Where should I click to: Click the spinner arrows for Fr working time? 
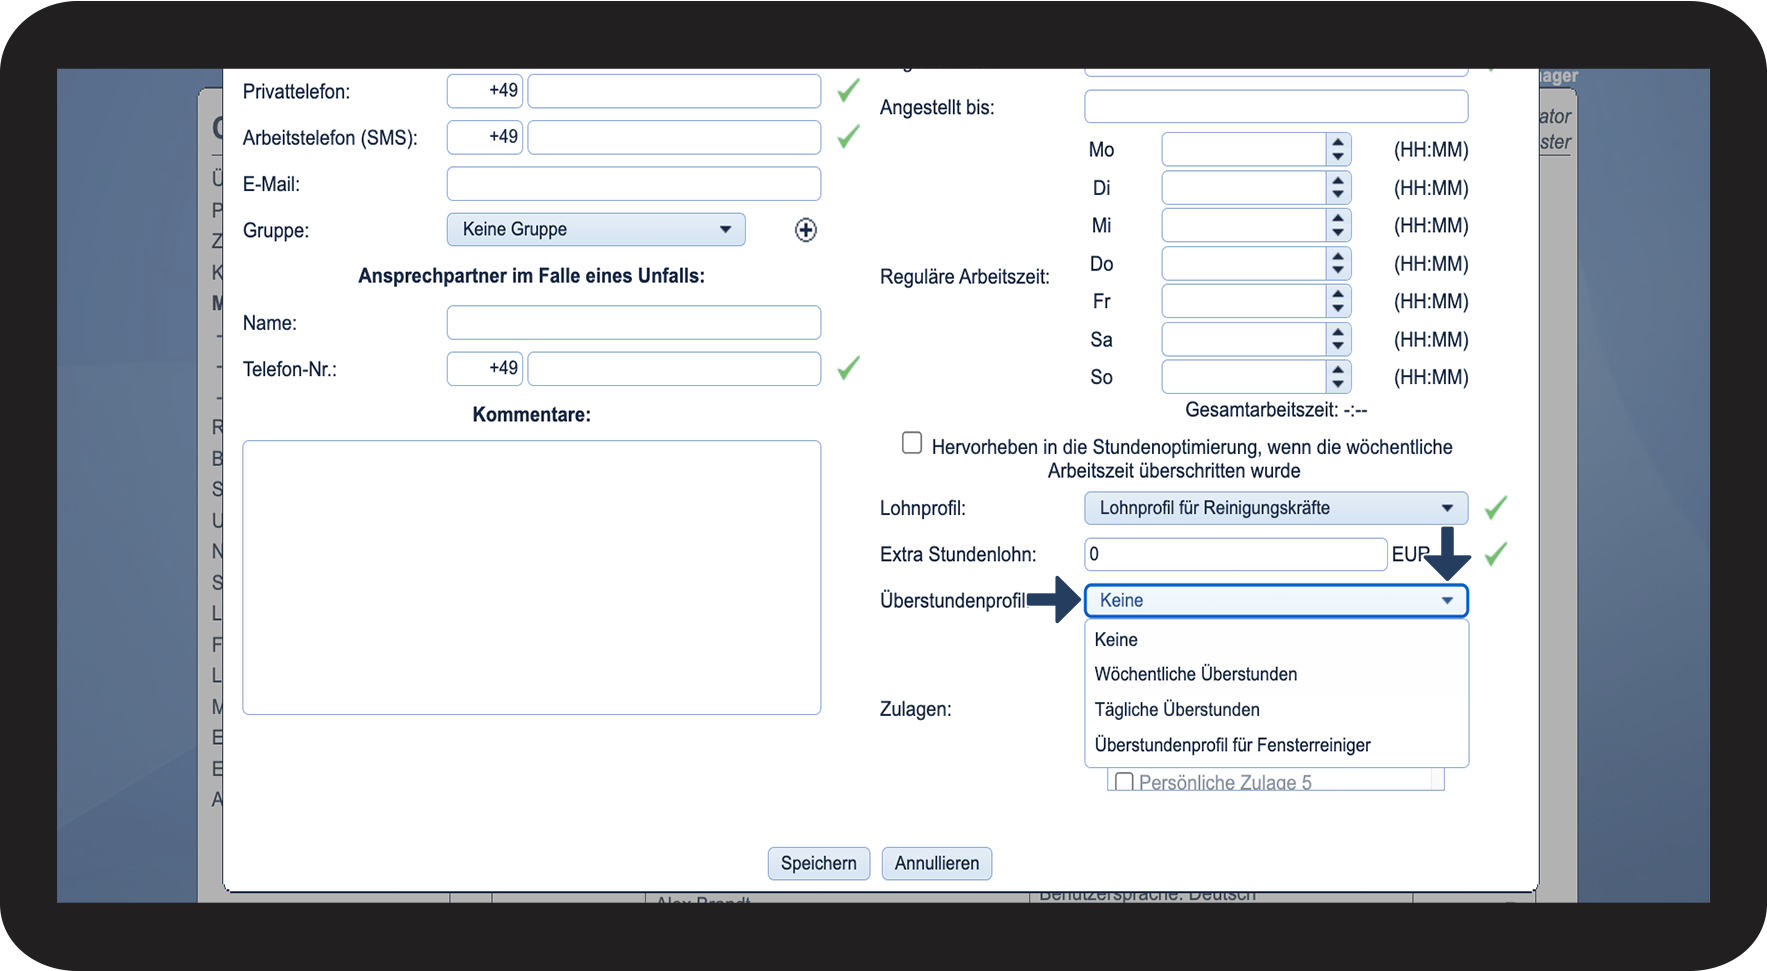[x=1338, y=301]
